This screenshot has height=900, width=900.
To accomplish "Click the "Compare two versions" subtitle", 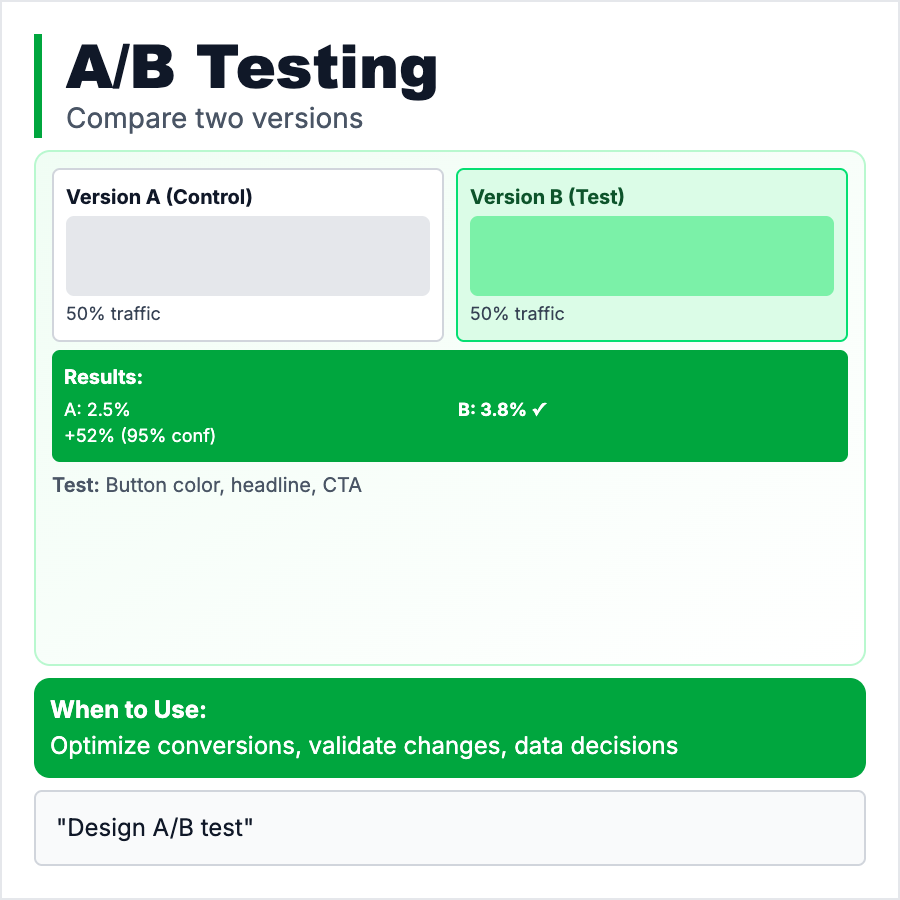I will [214, 118].
